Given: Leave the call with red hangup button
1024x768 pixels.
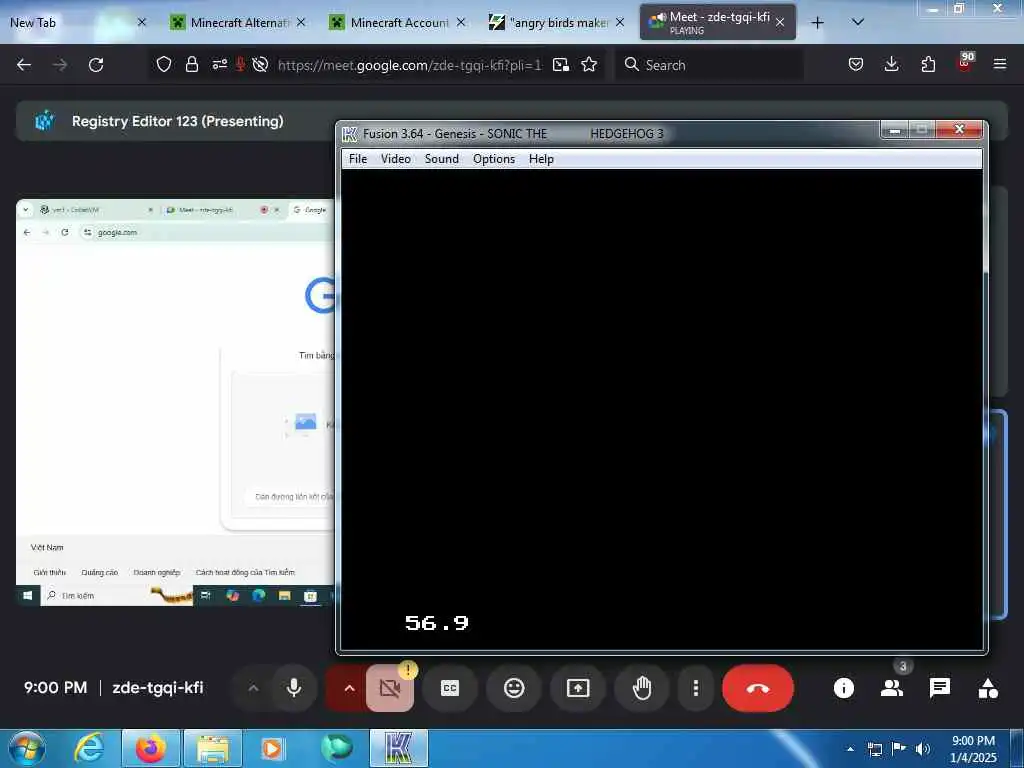Looking at the screenshot, I should [758, 688].
